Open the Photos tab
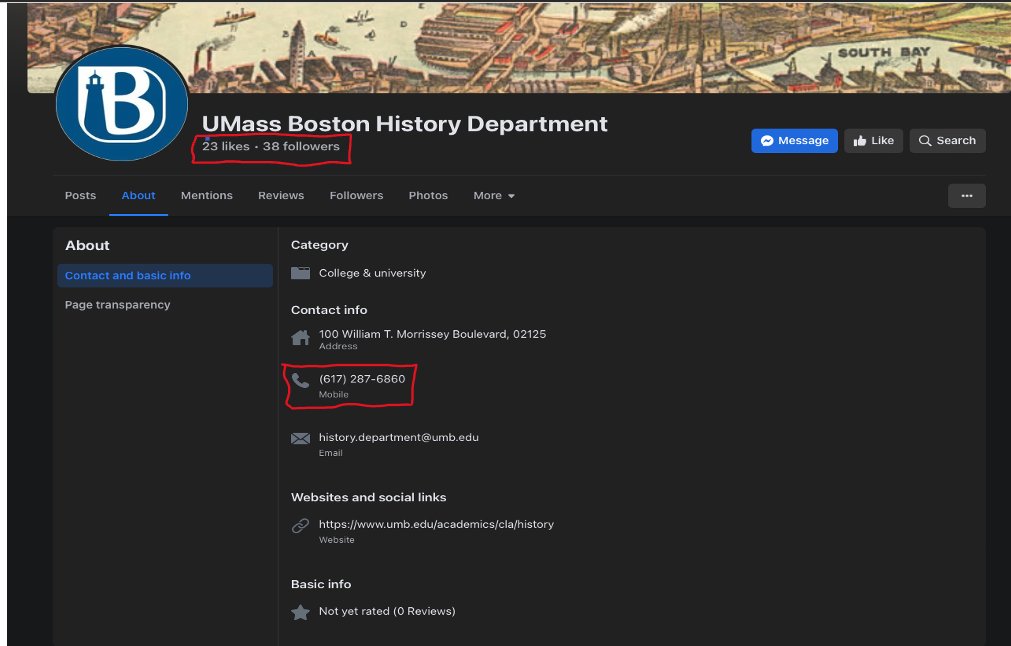 [428, 195]
